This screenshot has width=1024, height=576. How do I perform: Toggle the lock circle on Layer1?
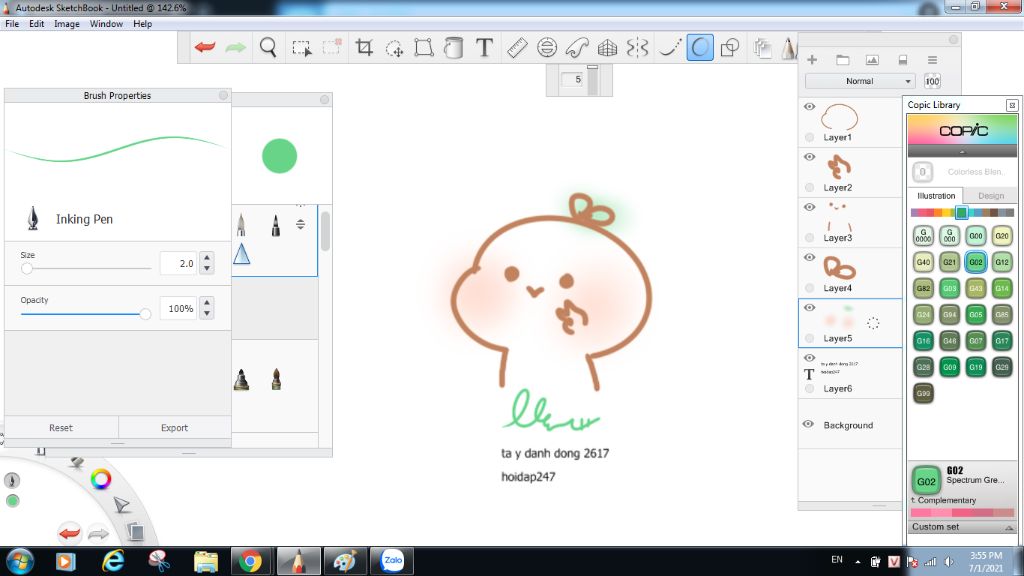810,137
